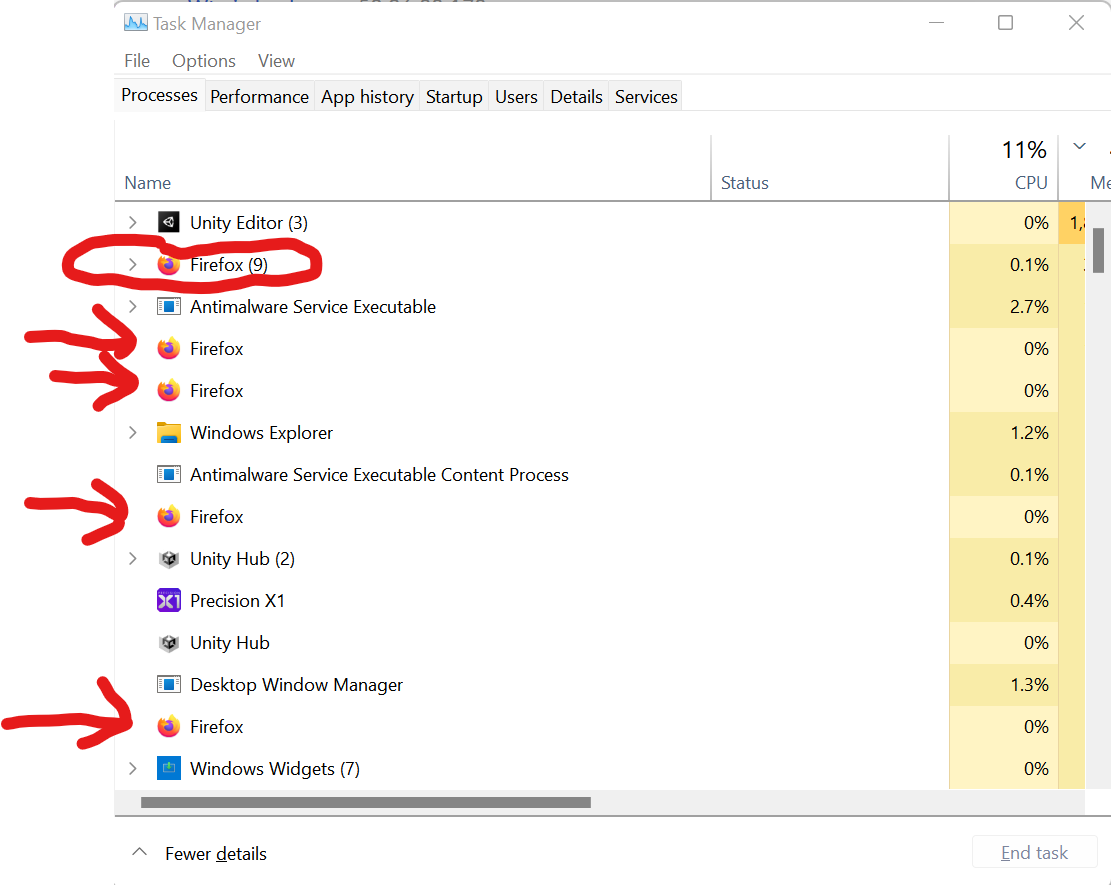Open the File menu
The height and width of the screenshot is (885, 1111).
[137, 61]
